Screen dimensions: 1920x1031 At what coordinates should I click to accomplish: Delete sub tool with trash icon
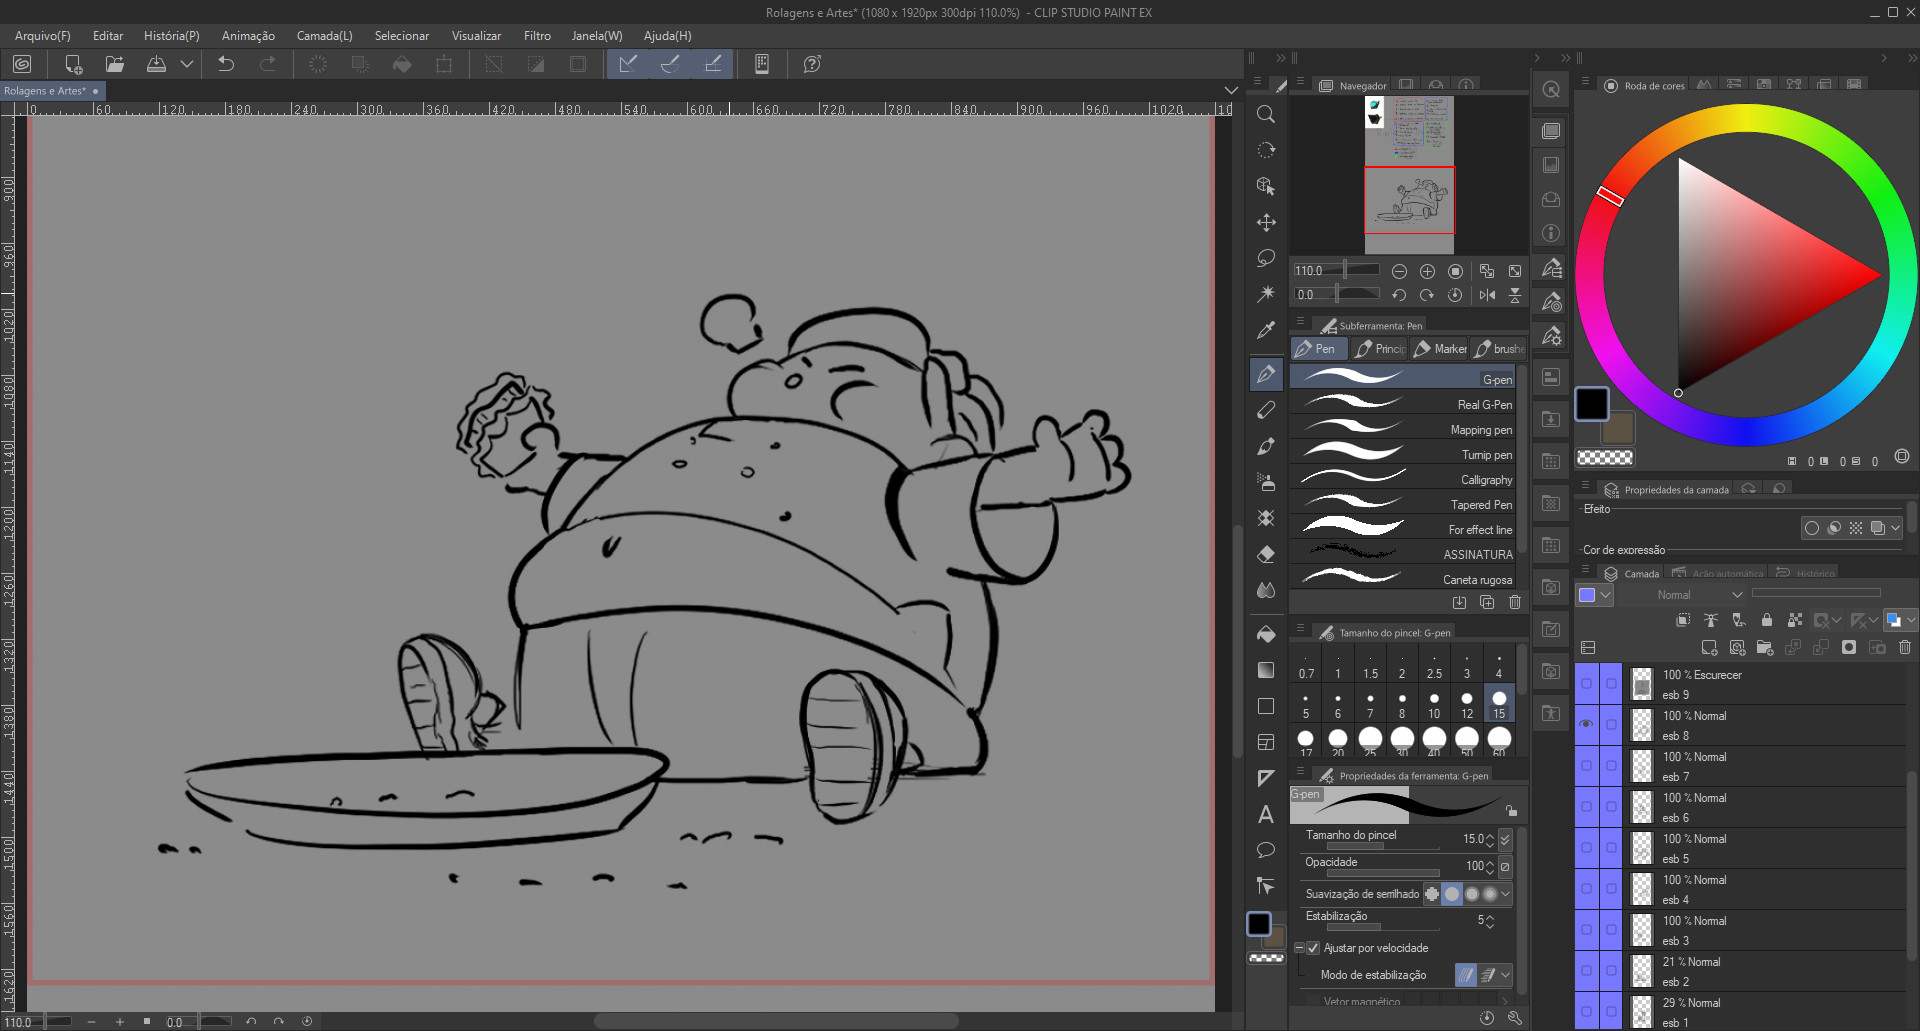[1515, 602]
